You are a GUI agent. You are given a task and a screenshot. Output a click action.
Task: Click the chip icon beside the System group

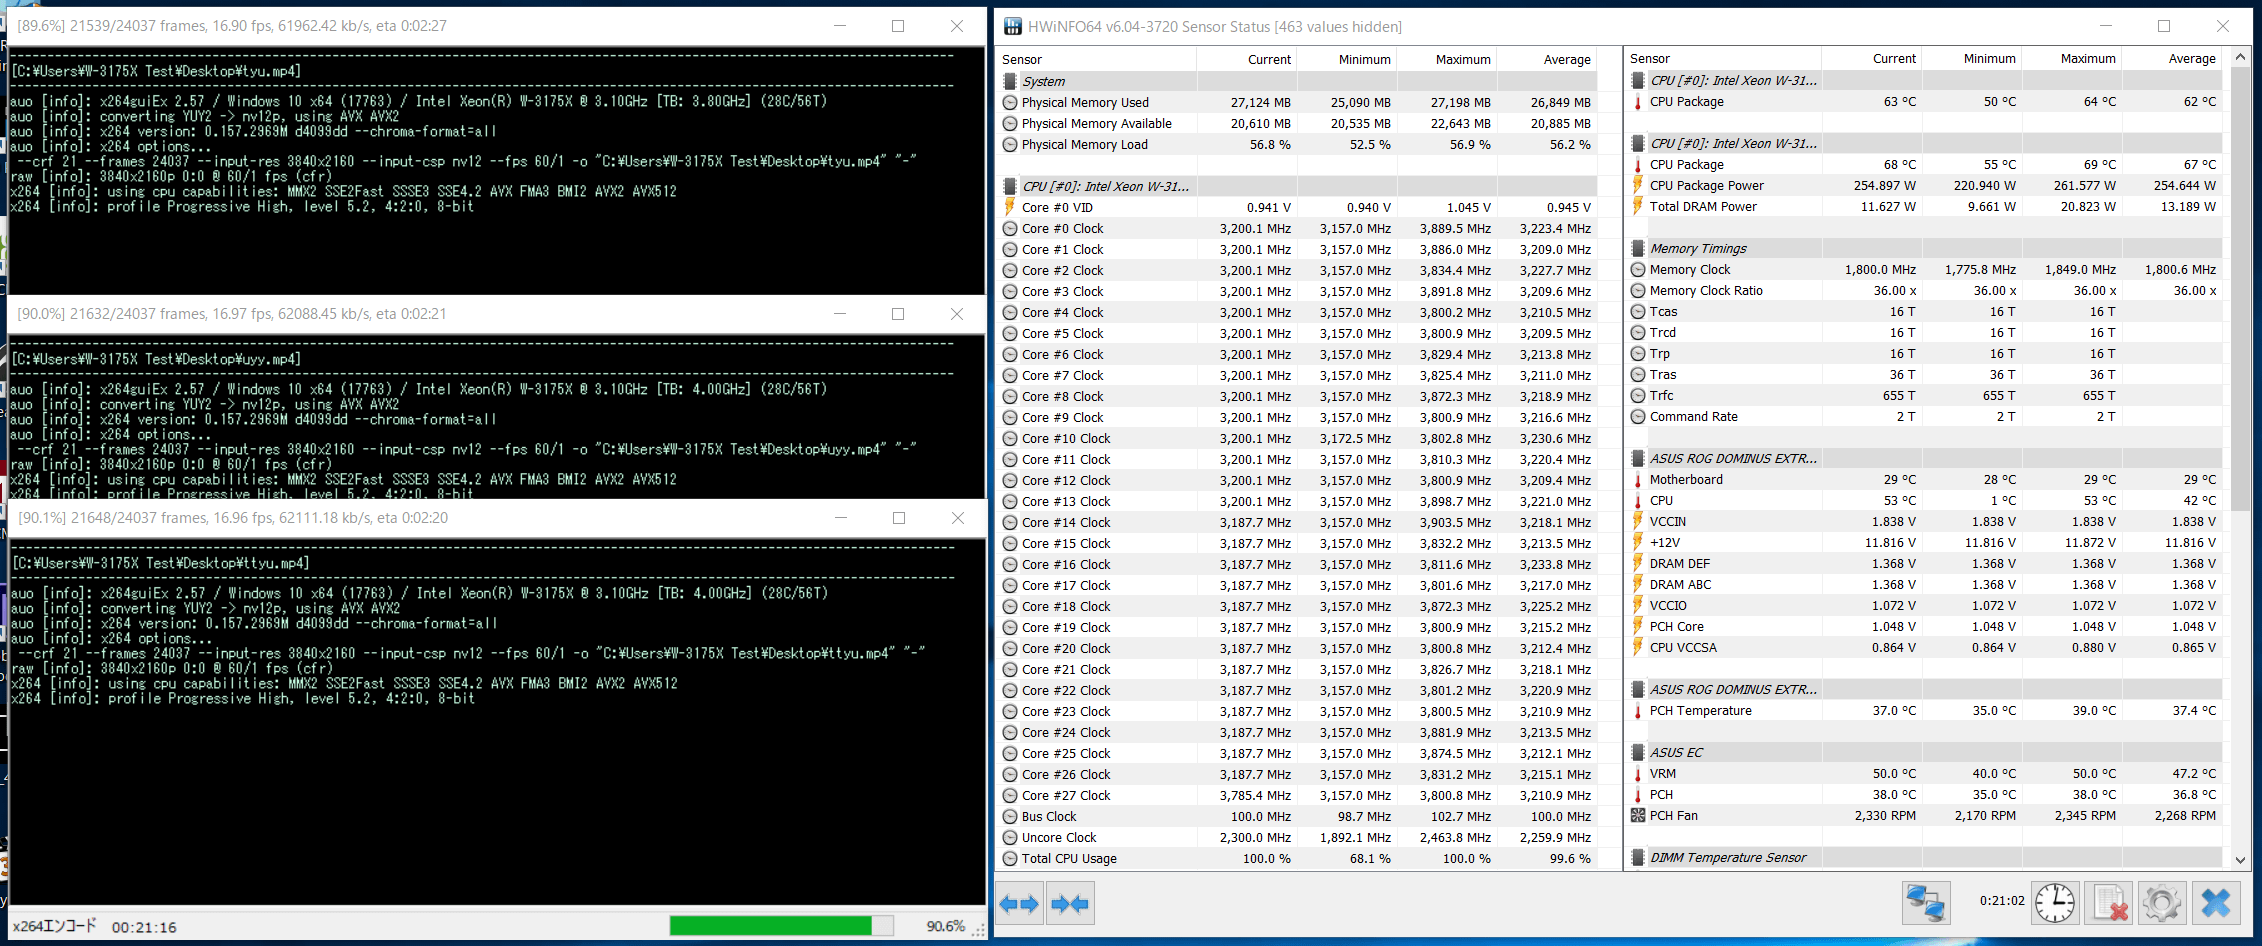(x=1010, y=81)
